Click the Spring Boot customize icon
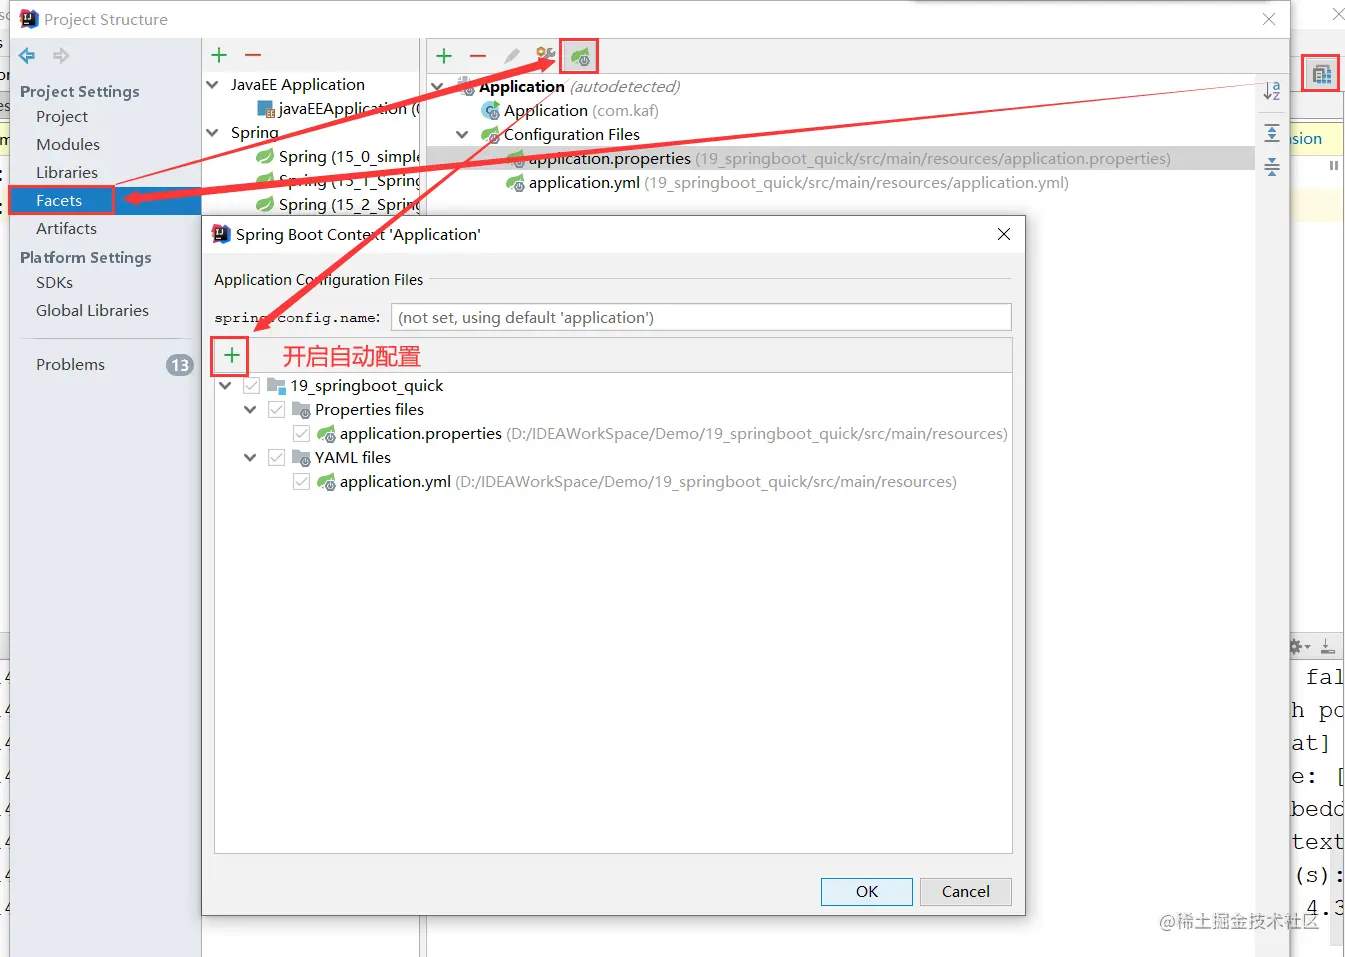The image size is (1345, 957). (579, 57)
